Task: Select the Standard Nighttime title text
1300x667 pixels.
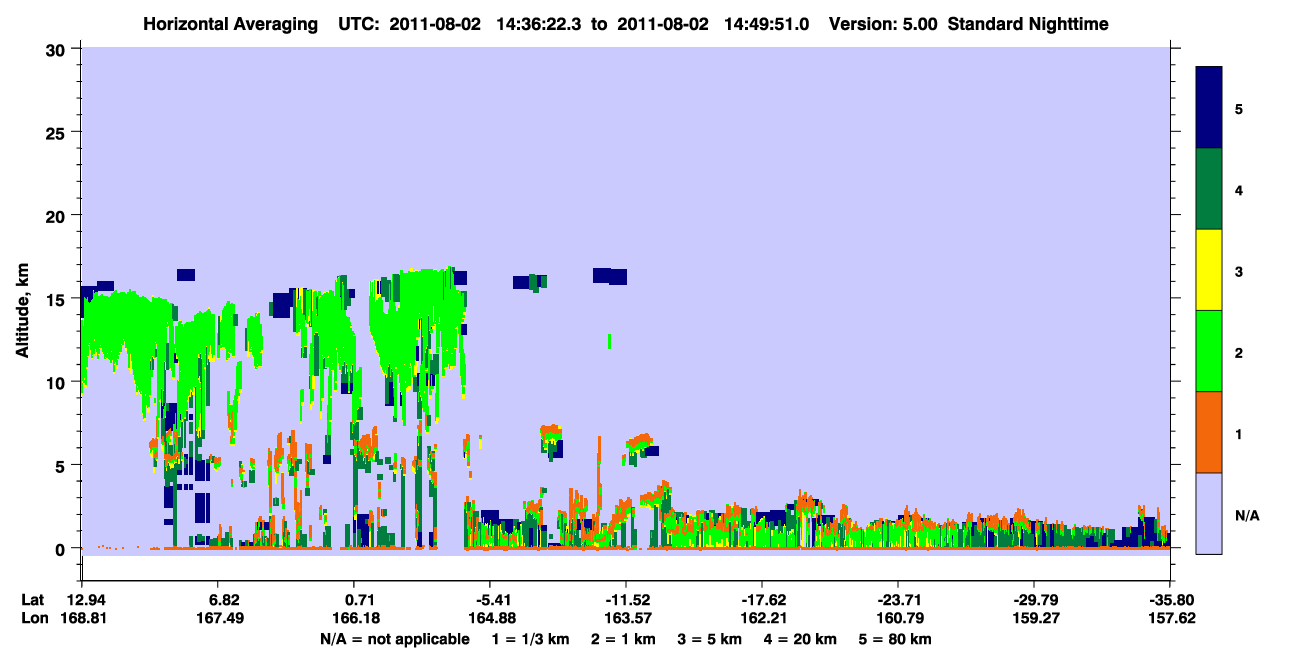Action: [1028, 23]
